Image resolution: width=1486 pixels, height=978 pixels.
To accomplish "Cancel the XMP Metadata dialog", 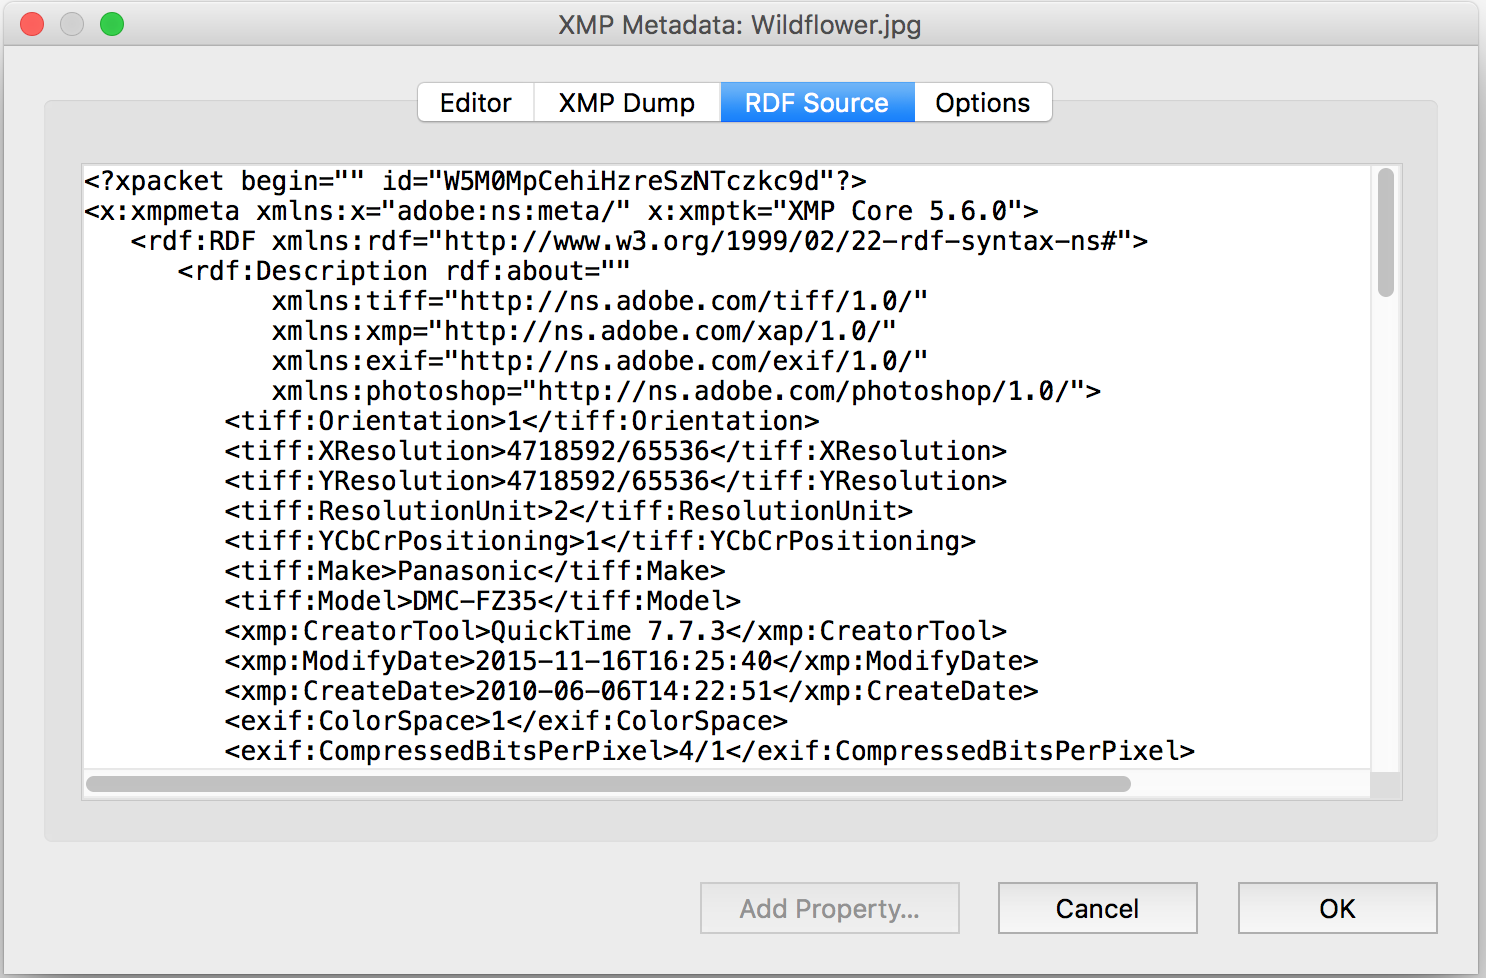I will (x=1098, y=908).
